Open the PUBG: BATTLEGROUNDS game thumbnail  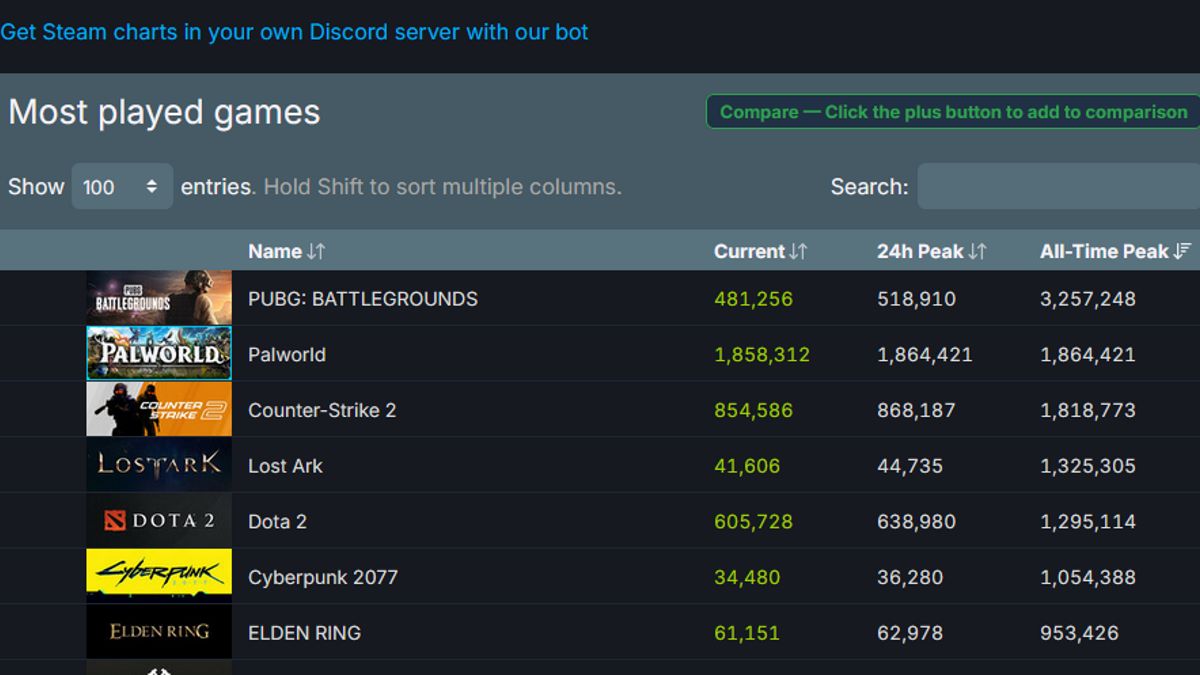pyautogui.click(x=158, y=298)
